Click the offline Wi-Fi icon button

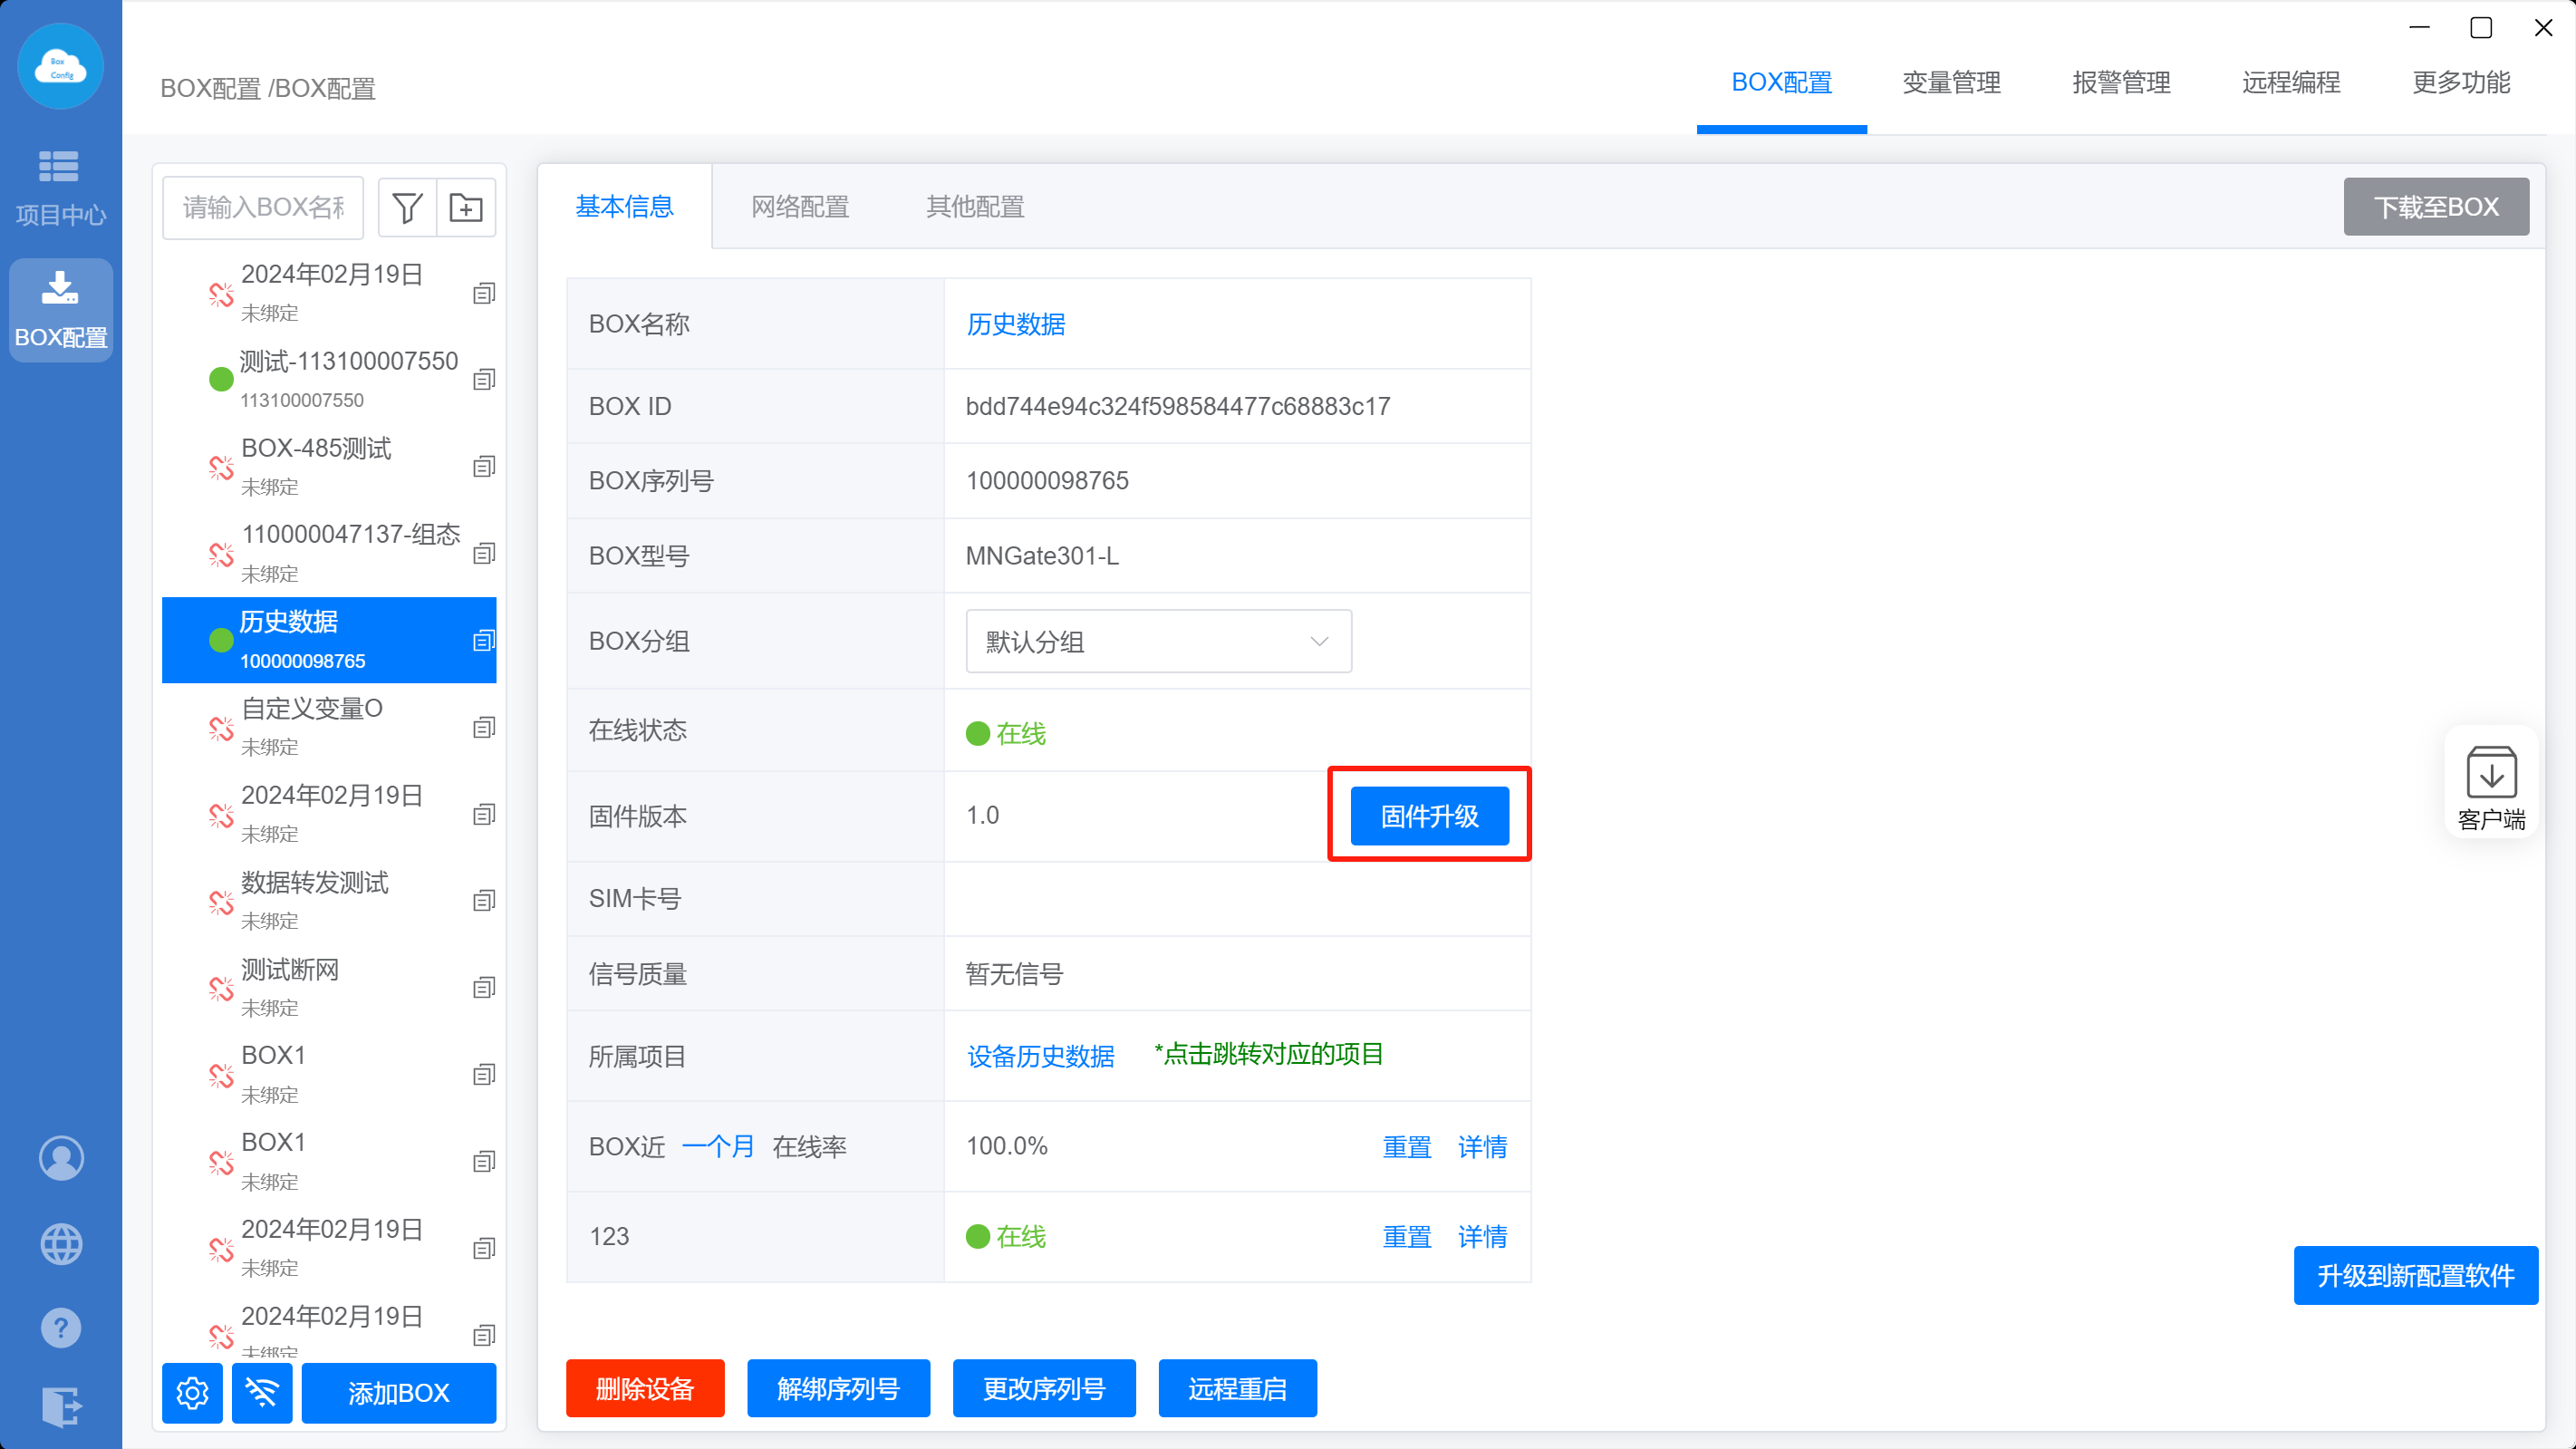pyautogui.click(x=262, y=1392)
